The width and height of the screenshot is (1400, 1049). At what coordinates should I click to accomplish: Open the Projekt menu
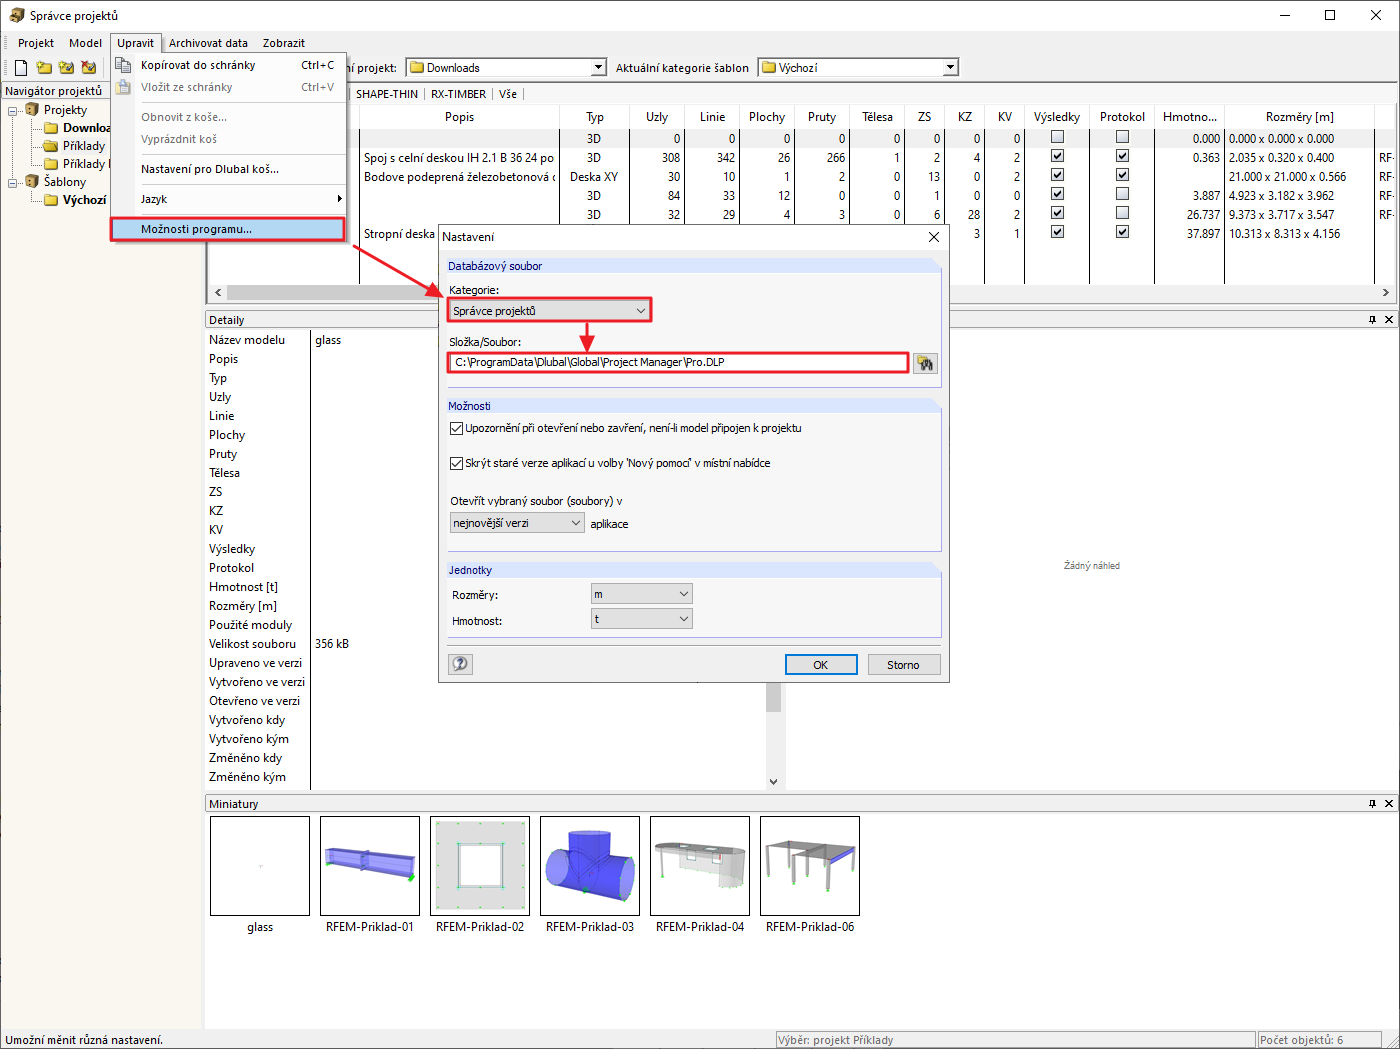36,43
